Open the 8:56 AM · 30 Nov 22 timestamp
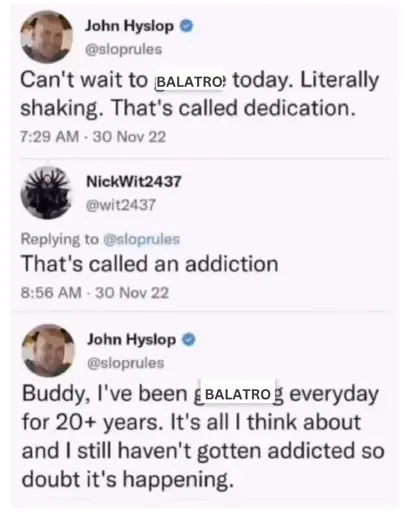 click(x=95, y=293)
